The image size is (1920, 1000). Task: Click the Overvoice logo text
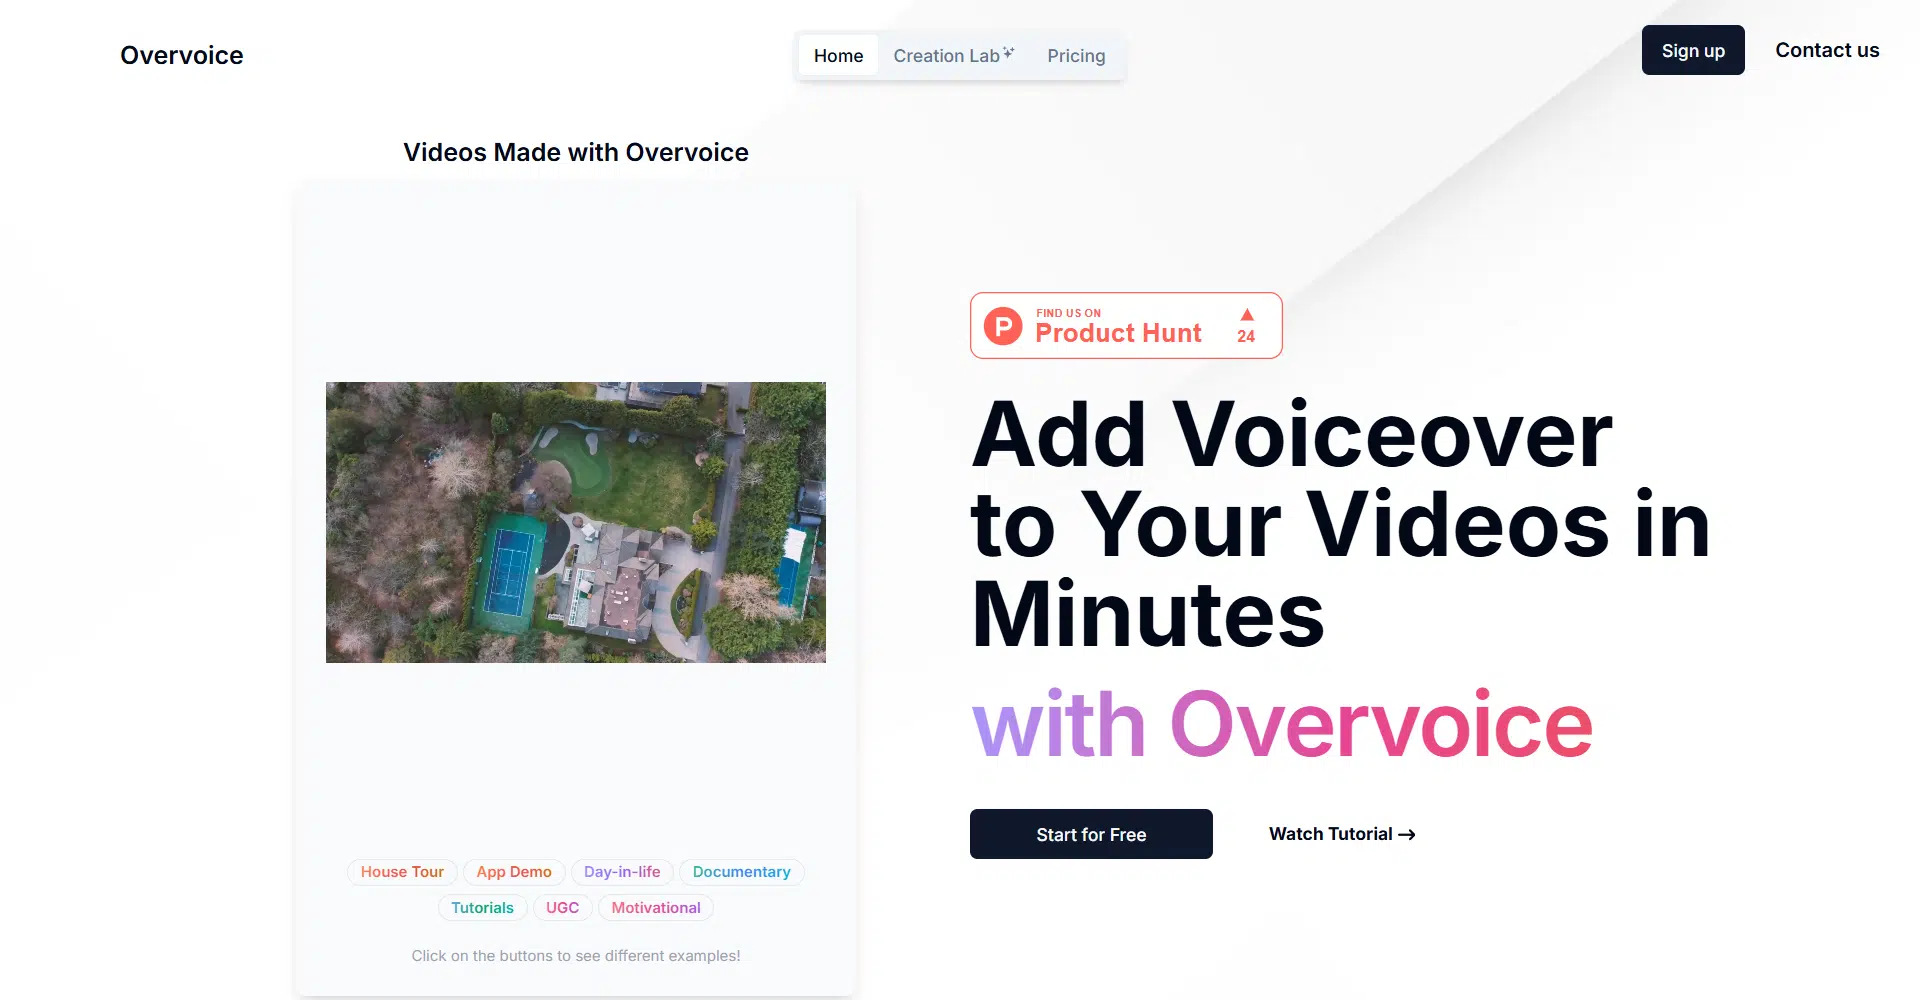pyautogui.click(x=182, y=55)
